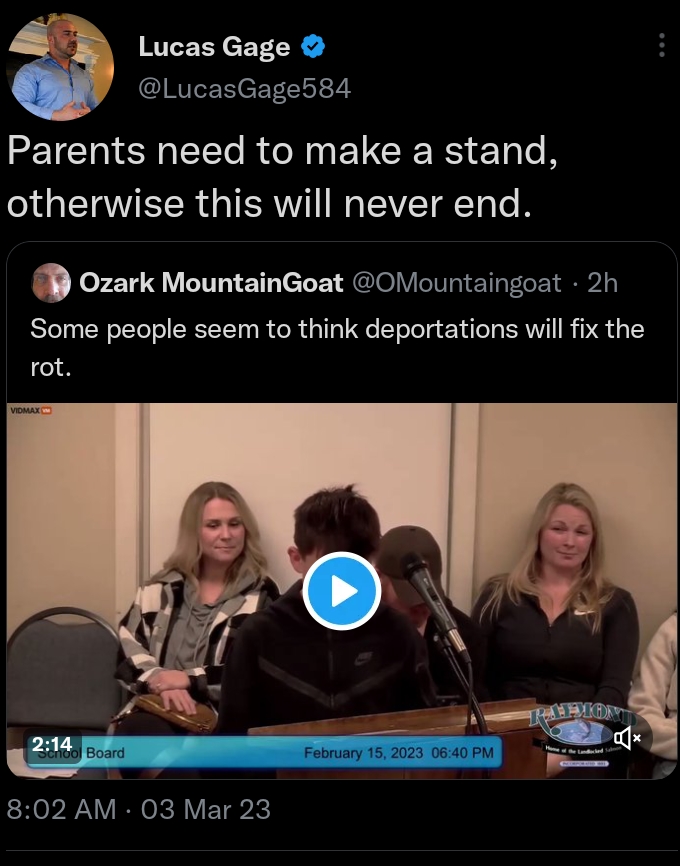Open the @OMountaingoat handle

[x=457, y=283]
